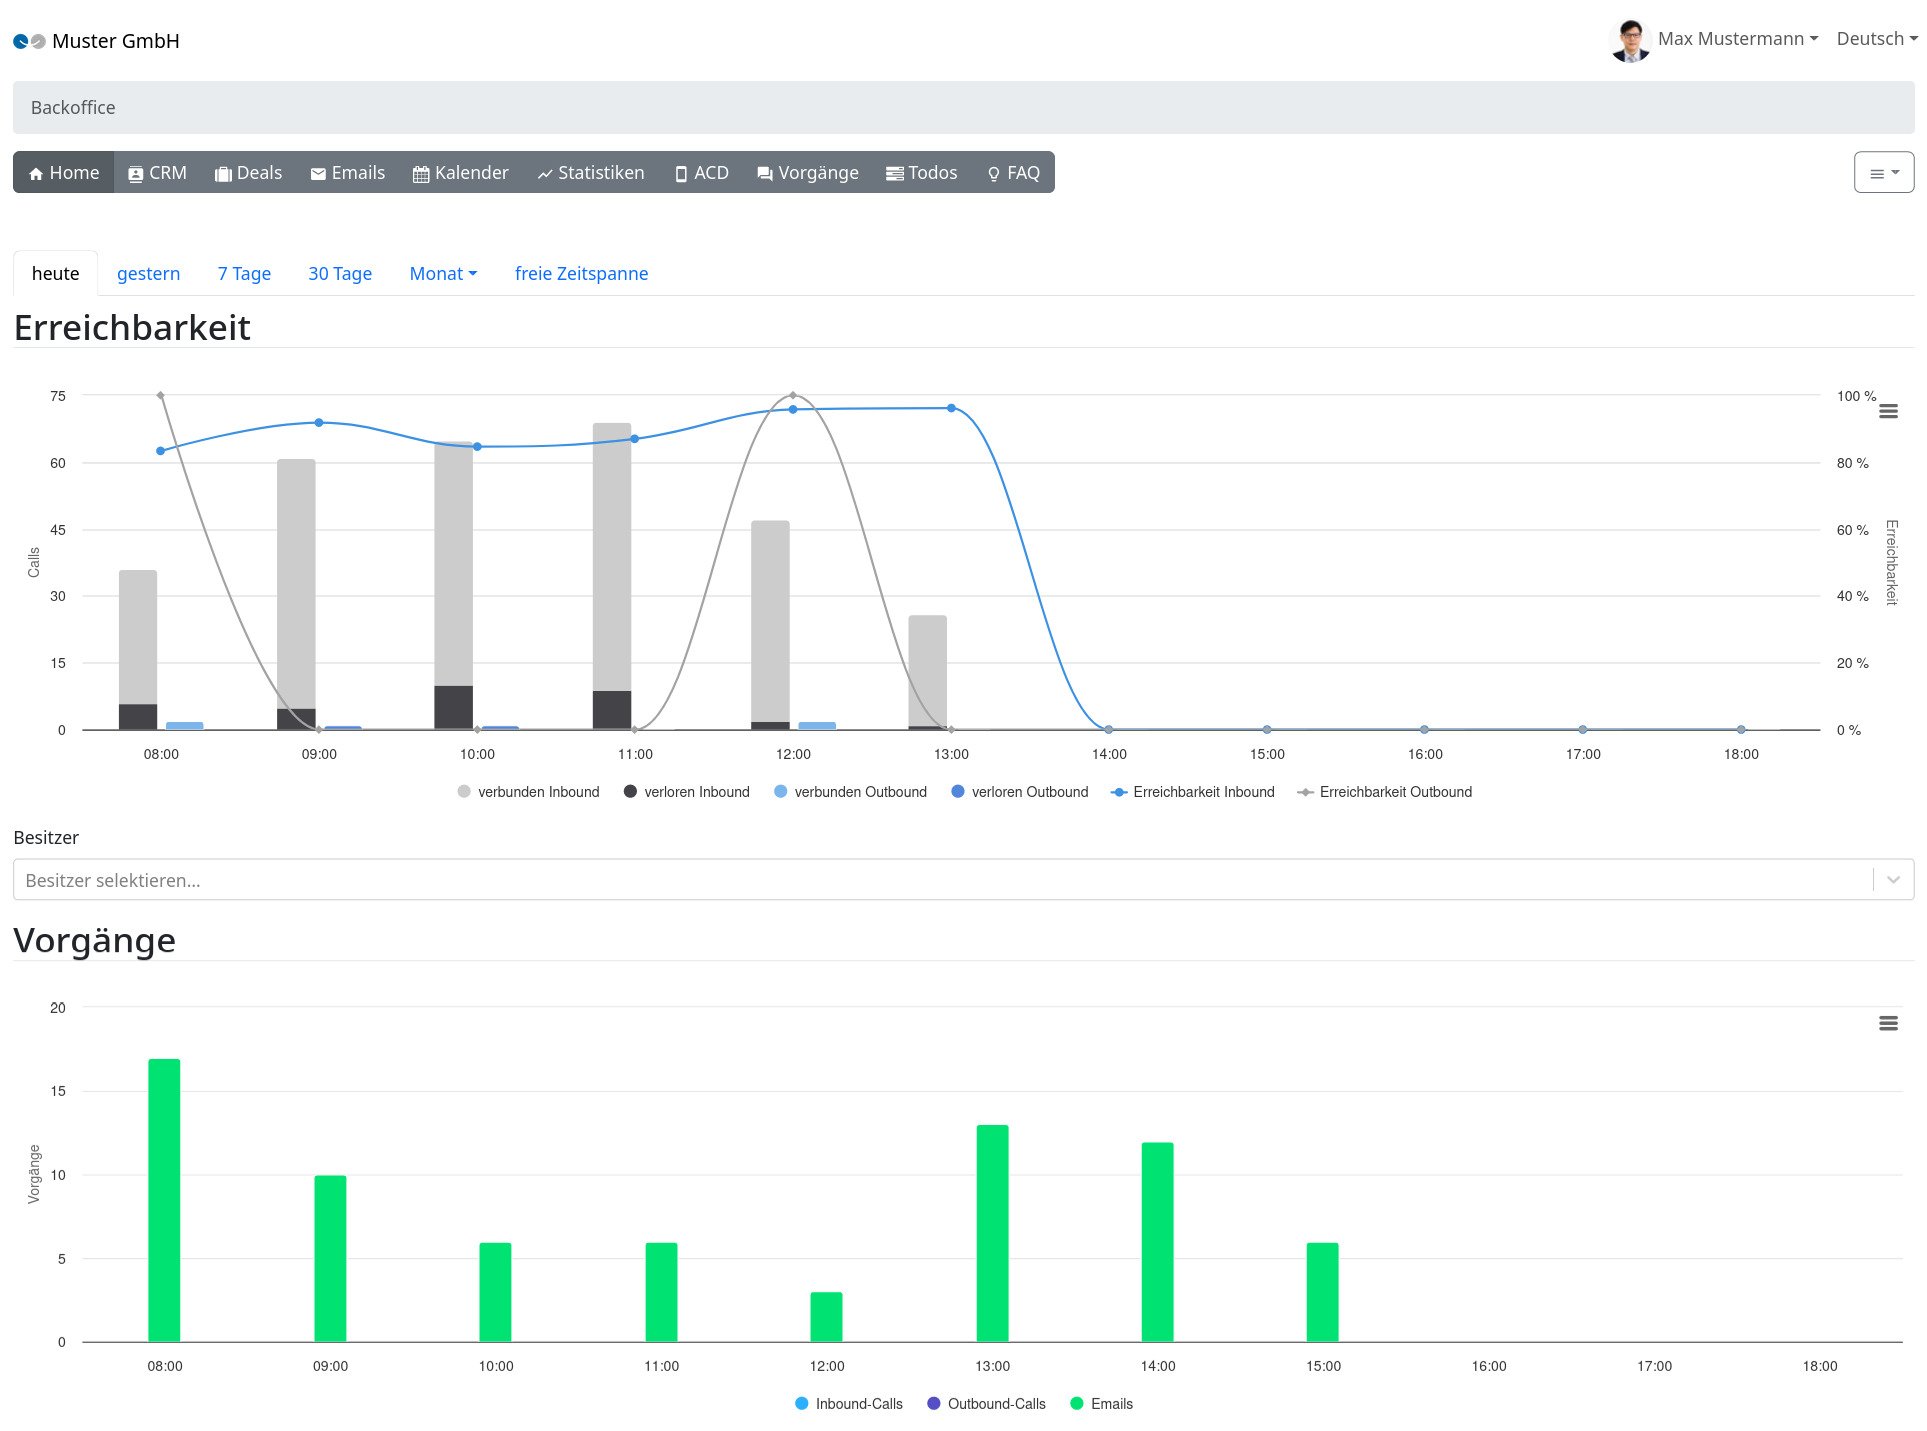Toggle the verbunden Outbound legend series

850,792
